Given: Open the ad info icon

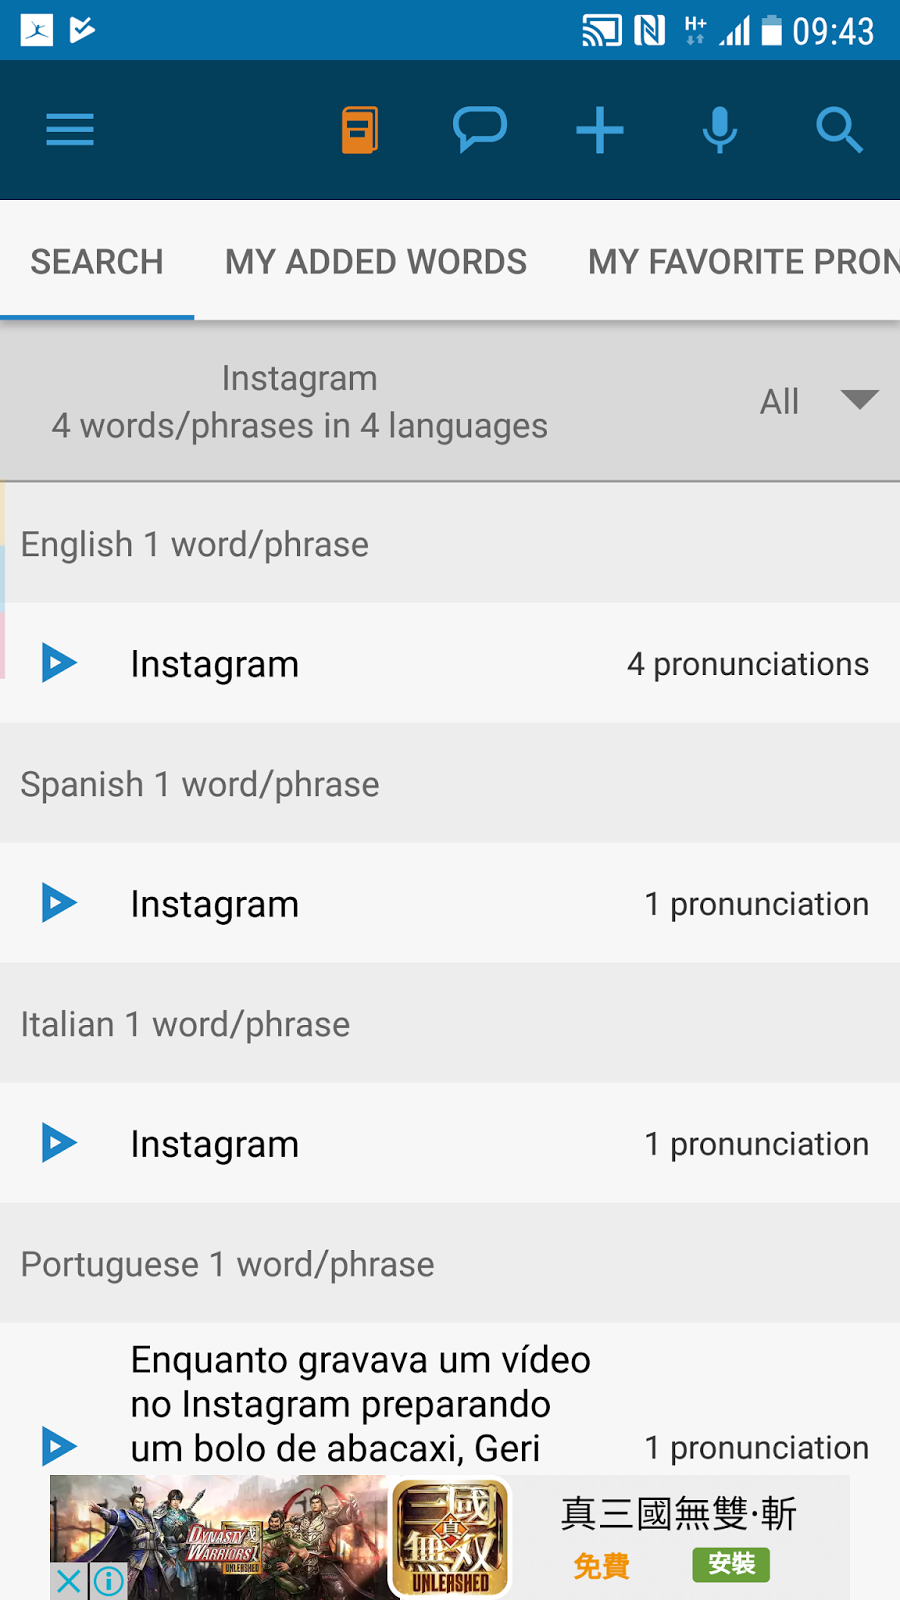Looking at the screenshot, I should click(x=108, y=1581).
